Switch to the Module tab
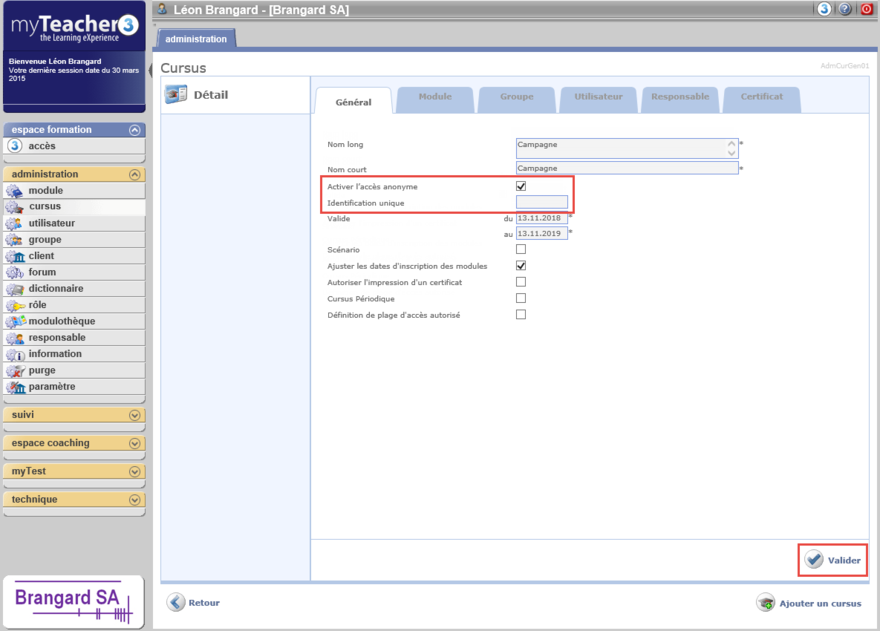 pos(435,97)
